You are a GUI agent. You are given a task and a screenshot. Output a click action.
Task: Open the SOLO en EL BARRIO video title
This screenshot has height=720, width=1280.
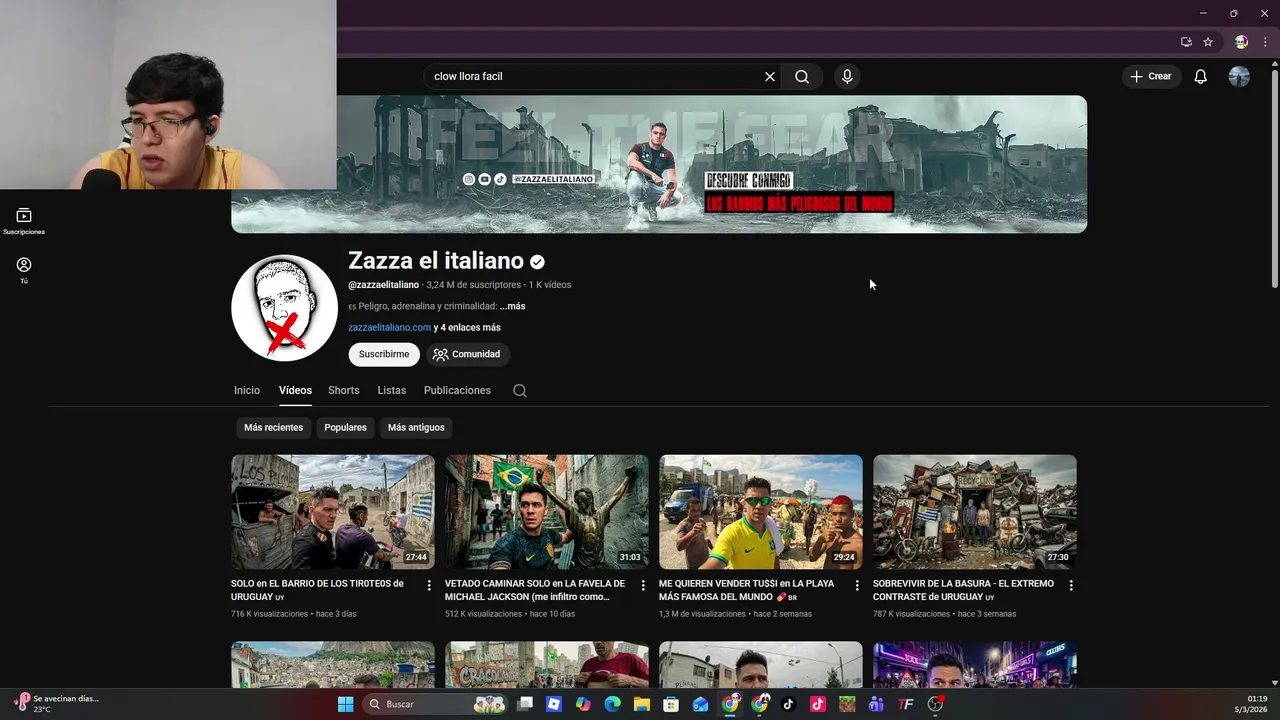coord(318,590)
